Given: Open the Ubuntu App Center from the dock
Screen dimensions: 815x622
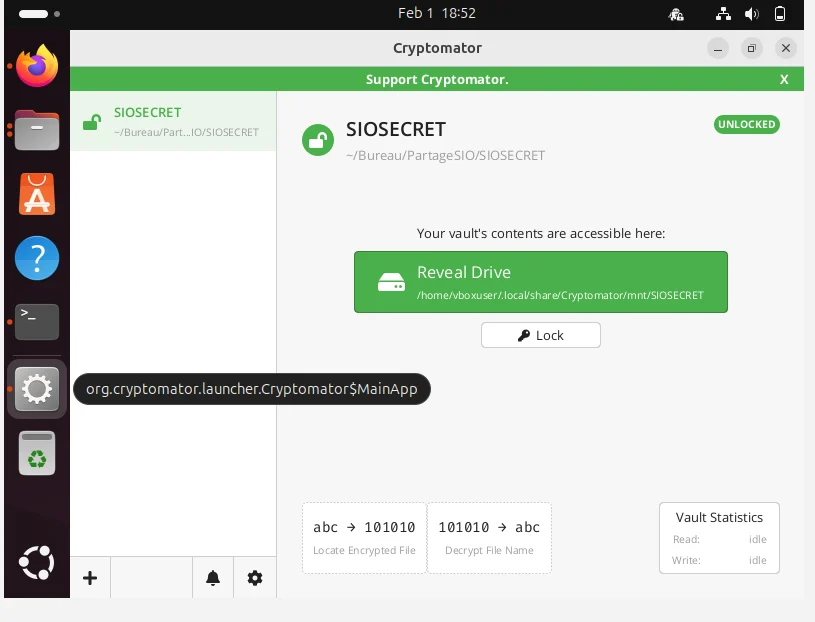Looking at the screenshot, I should pyautogui.click(x=37, y=194).
